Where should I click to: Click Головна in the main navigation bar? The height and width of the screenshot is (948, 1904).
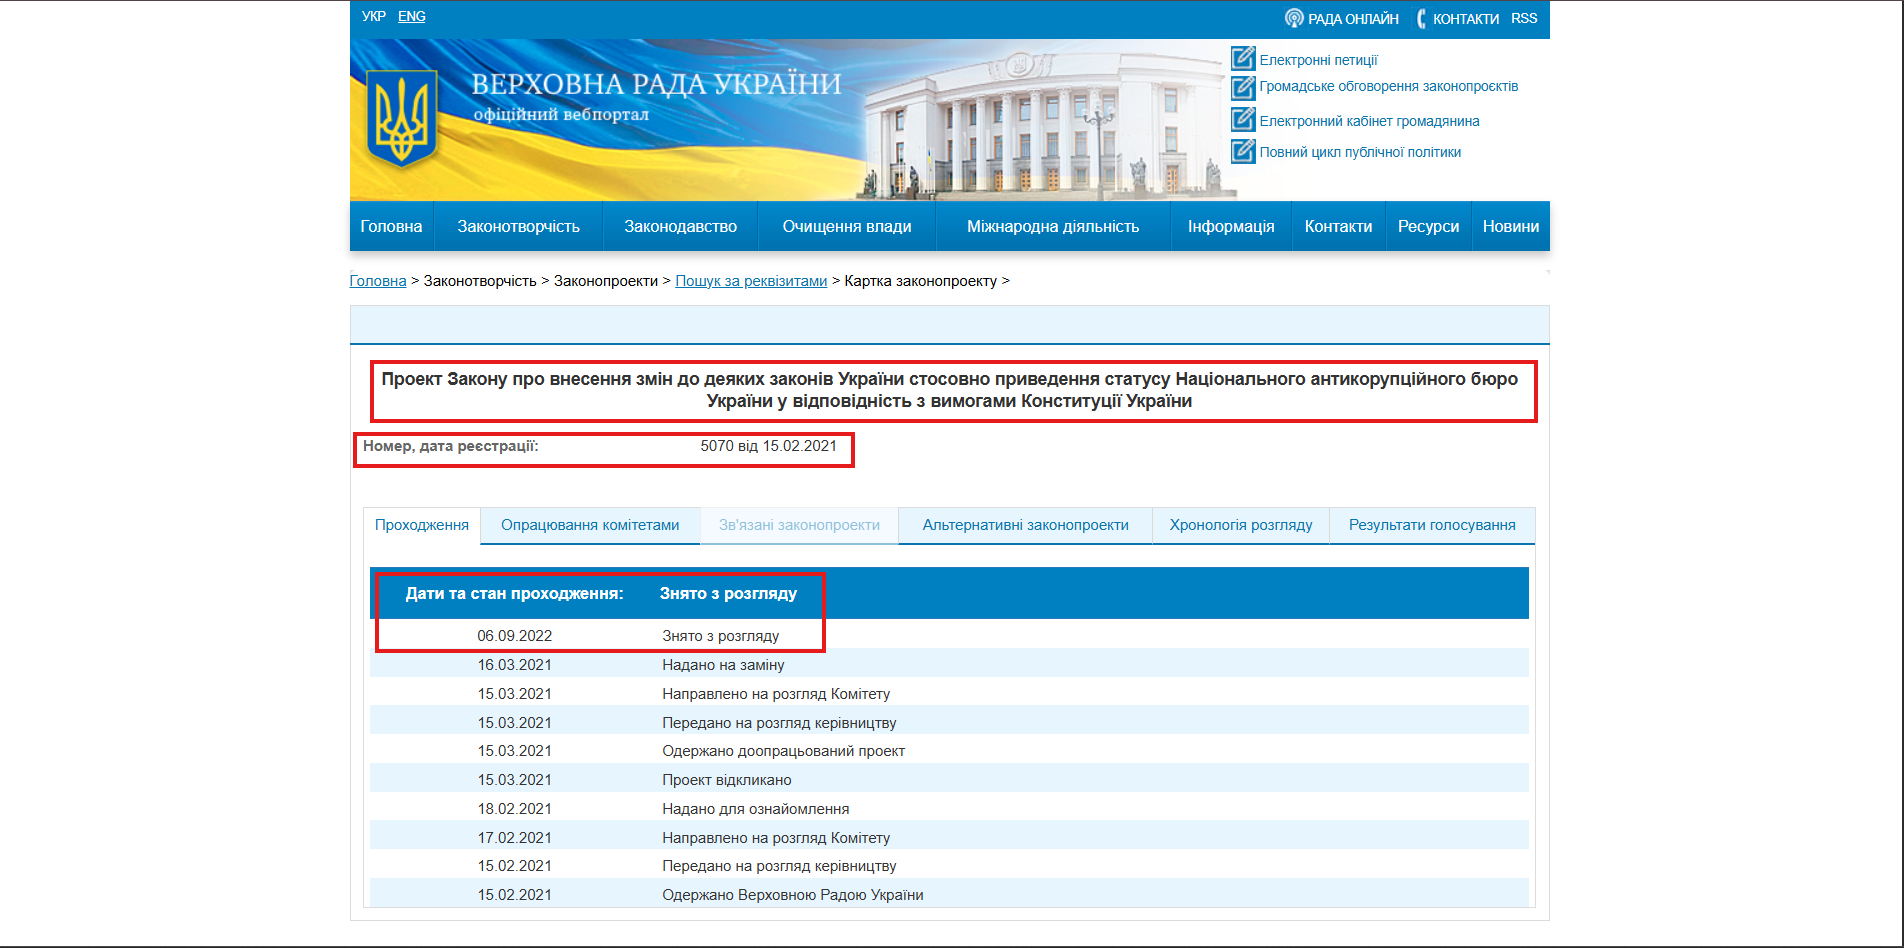click(x=391, y=226)
